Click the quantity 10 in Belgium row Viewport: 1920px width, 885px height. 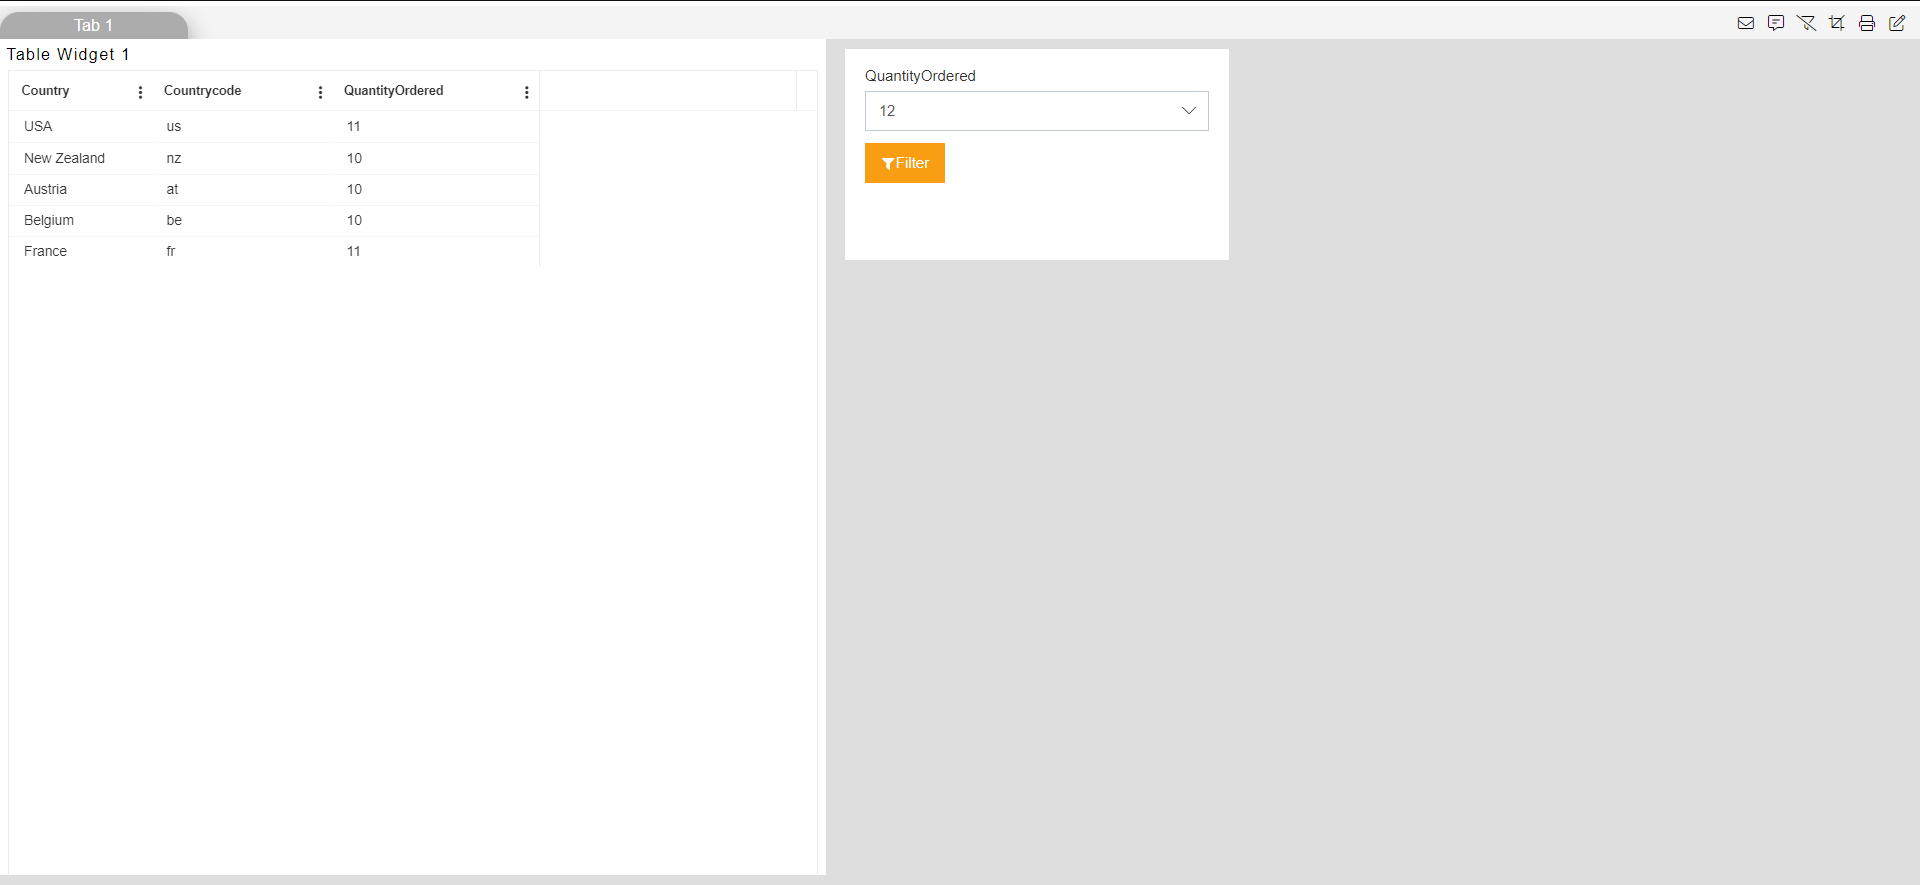354,220
